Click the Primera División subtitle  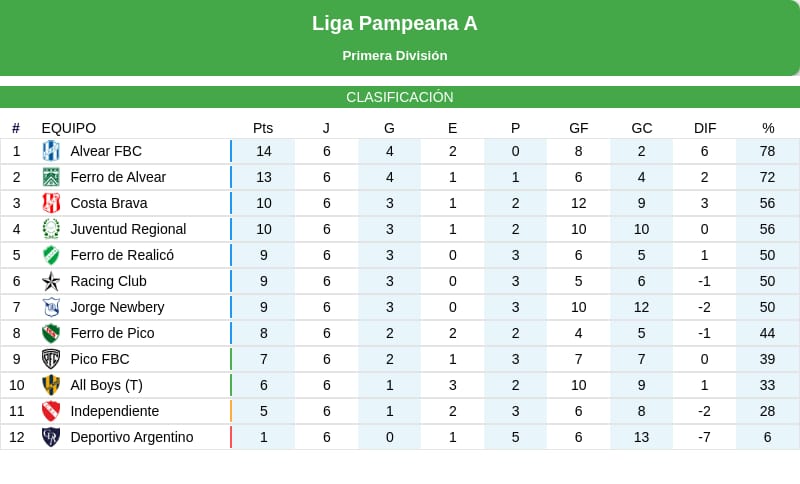[x=395, y=56]
